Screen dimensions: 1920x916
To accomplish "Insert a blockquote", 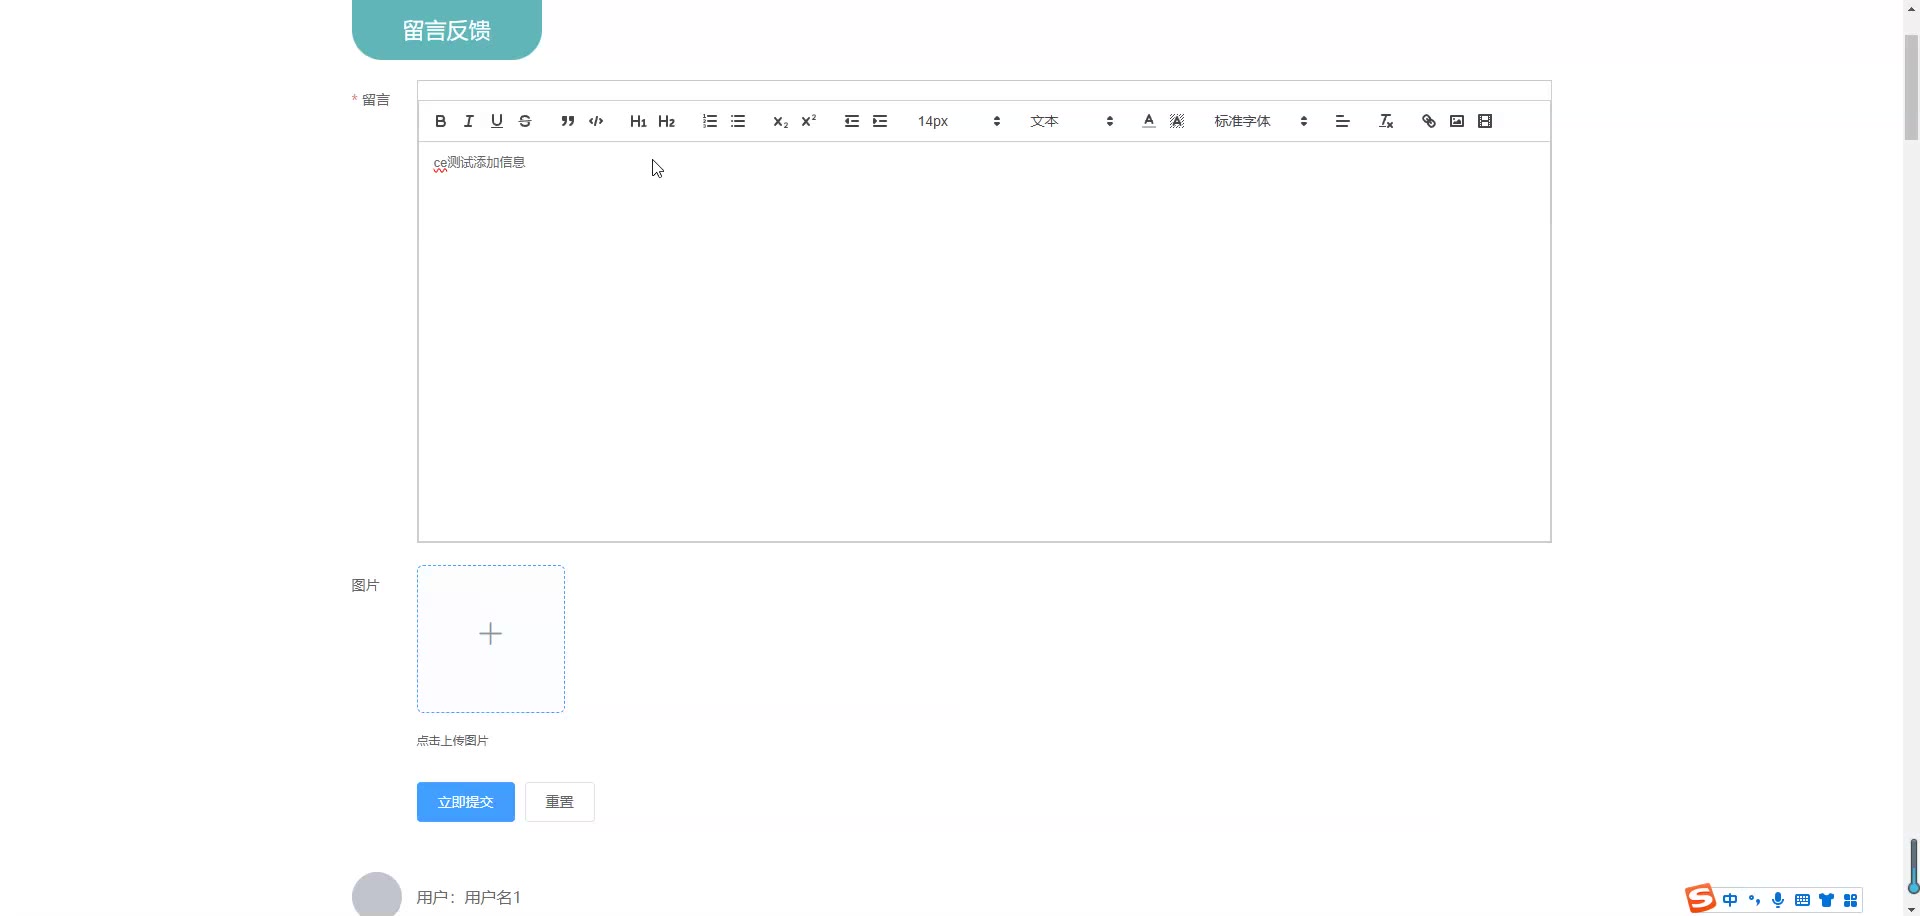I will pyautogui.click(x=568, y=121).
